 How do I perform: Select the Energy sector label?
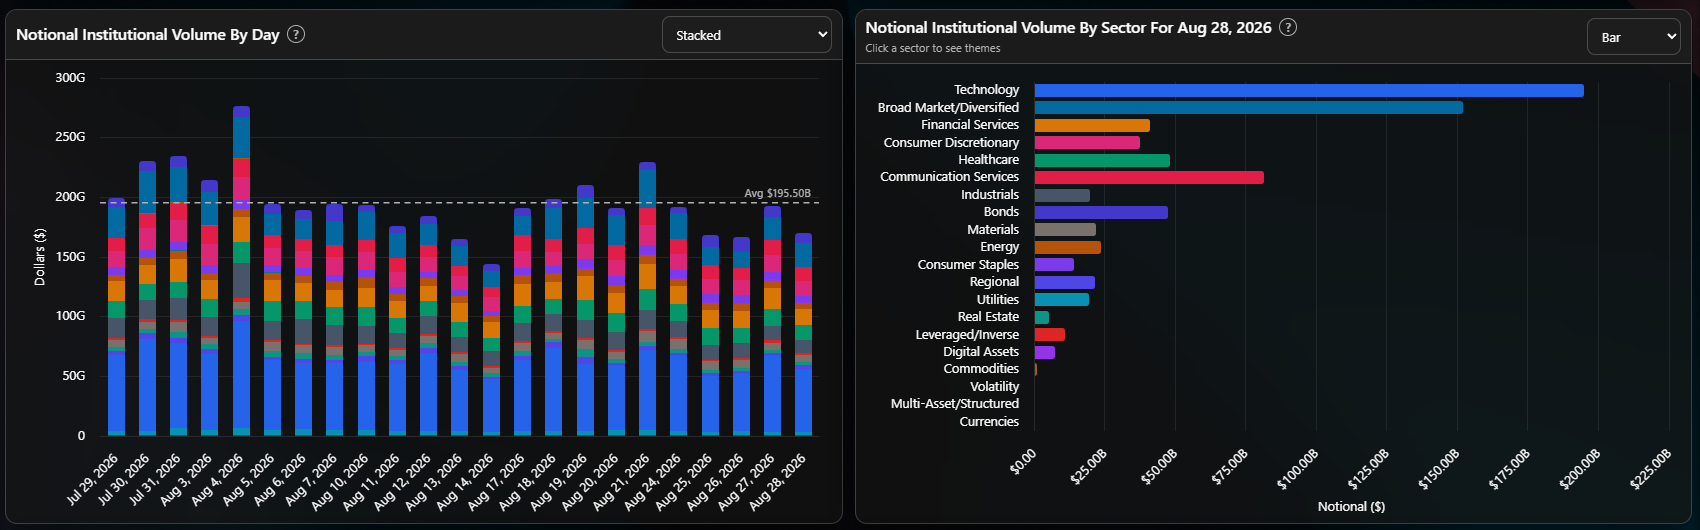coord(999,247)
